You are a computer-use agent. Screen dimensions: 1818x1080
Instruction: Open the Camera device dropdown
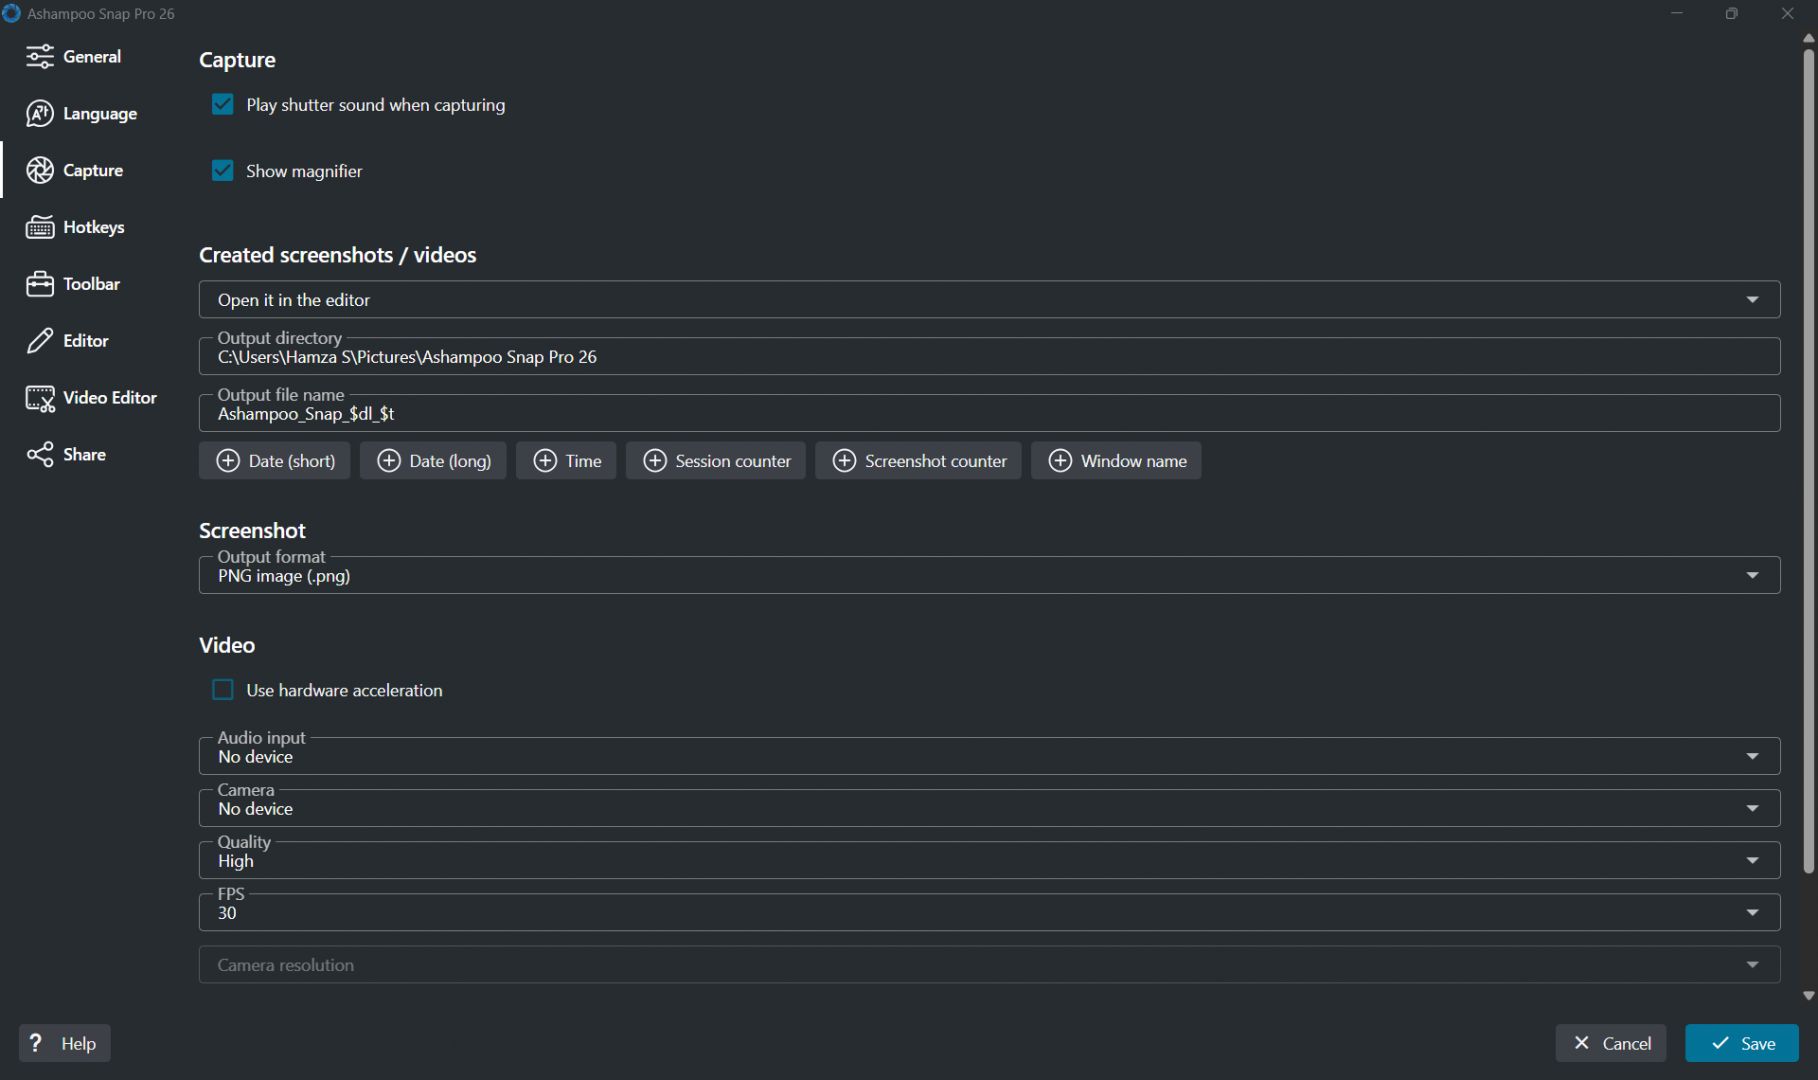coord(990,809)
